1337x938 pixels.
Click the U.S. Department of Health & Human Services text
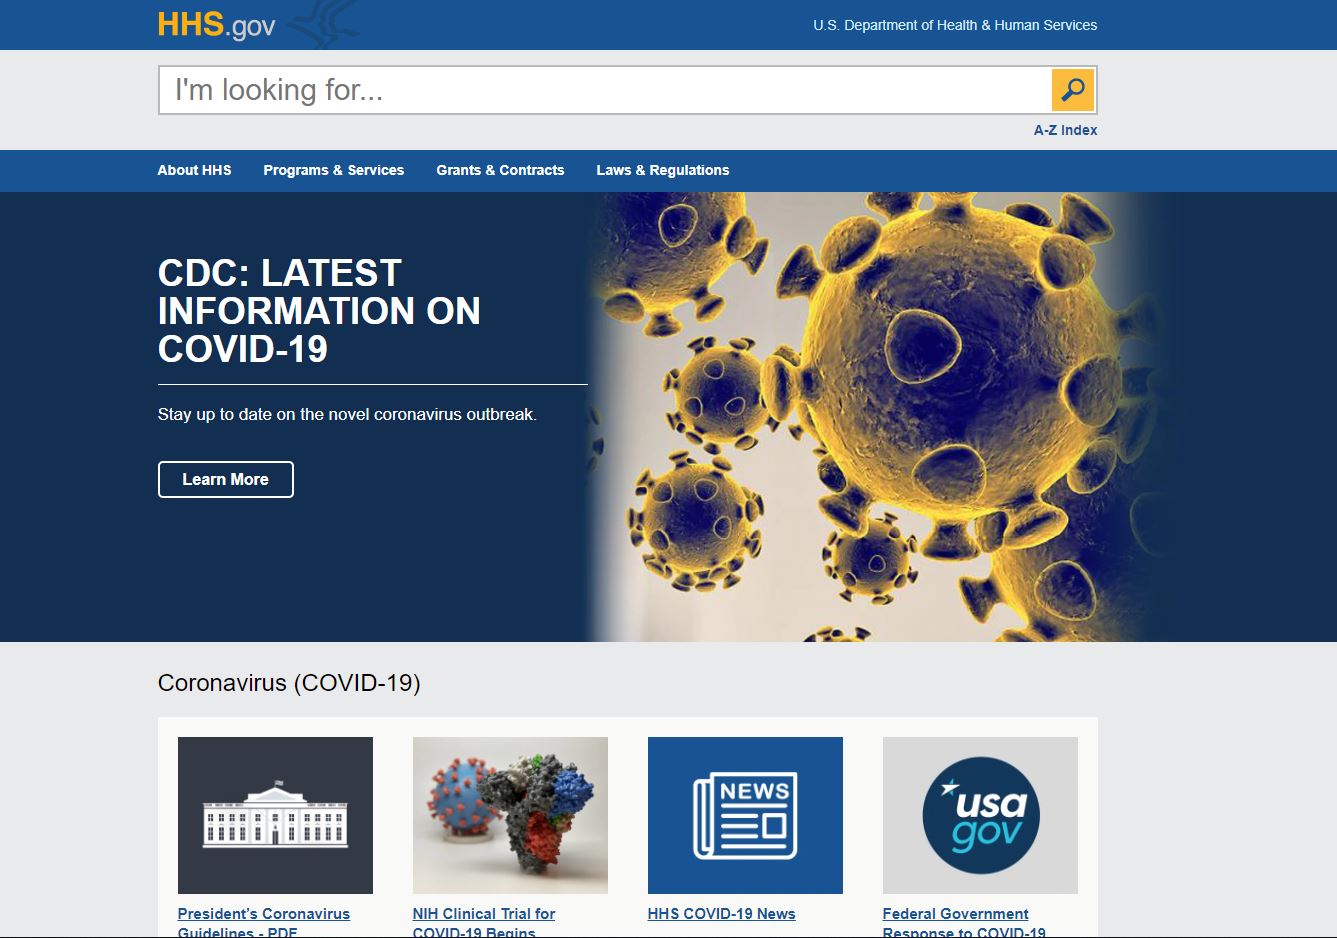click(955, 25)
